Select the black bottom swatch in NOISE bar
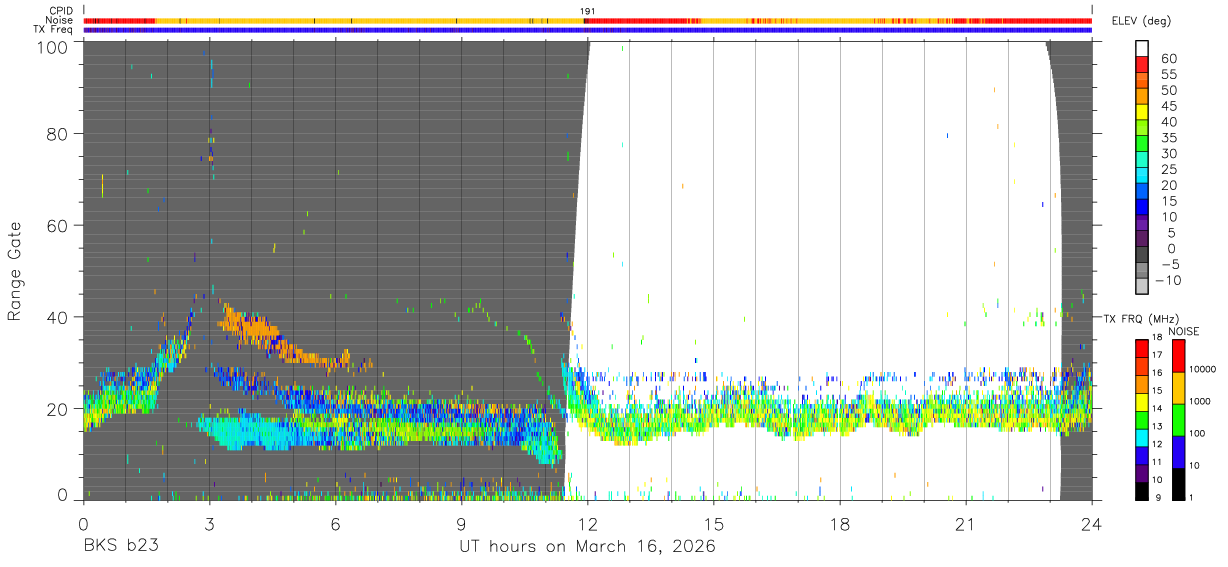 [x=1179, y=484]
